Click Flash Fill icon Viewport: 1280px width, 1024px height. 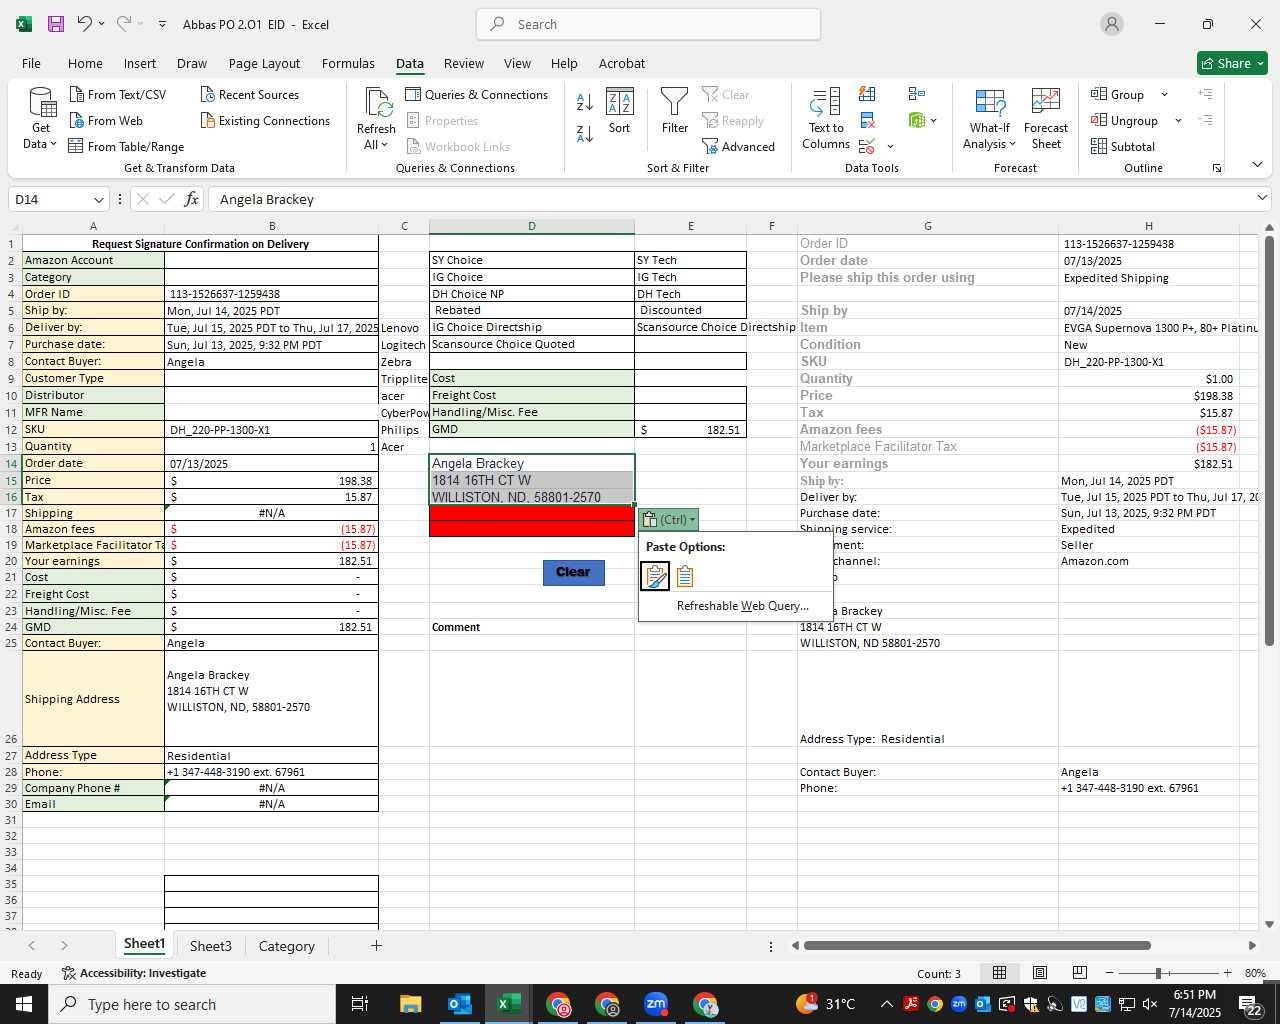click(x=867, y=94)
